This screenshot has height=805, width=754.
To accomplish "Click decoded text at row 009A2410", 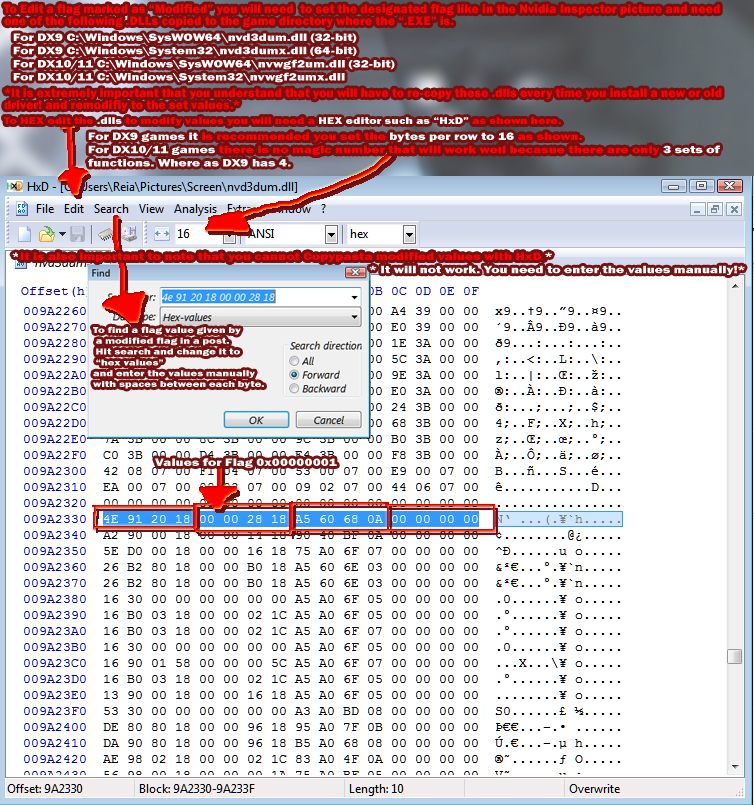I will (x=558, y=743).
